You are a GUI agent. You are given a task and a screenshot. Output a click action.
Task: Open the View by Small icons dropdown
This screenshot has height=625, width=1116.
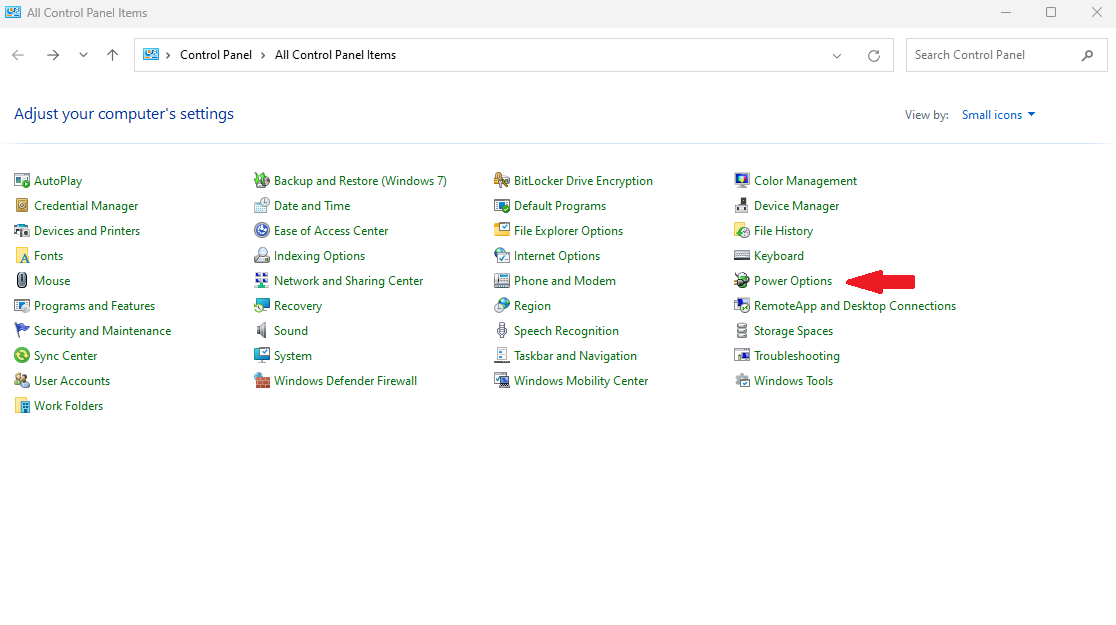(998, 115)
